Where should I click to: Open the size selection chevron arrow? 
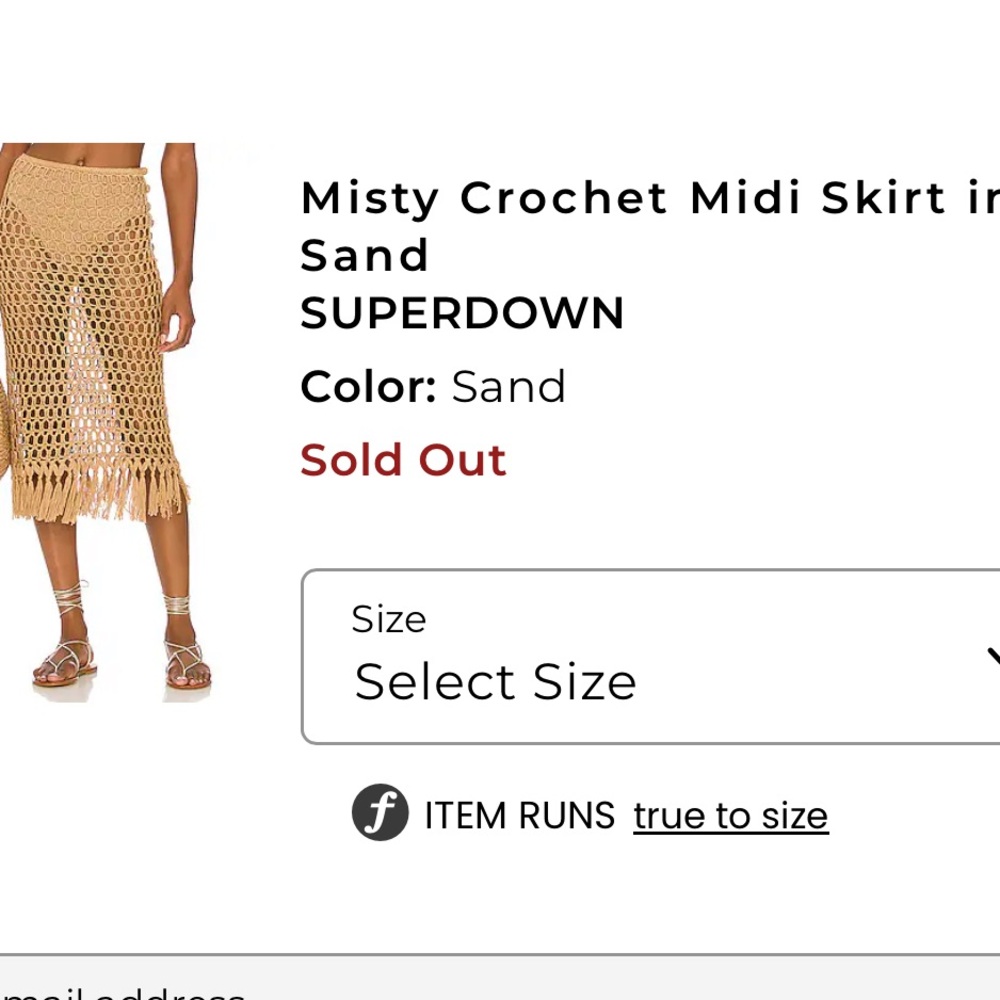click(x=993, y=655)
